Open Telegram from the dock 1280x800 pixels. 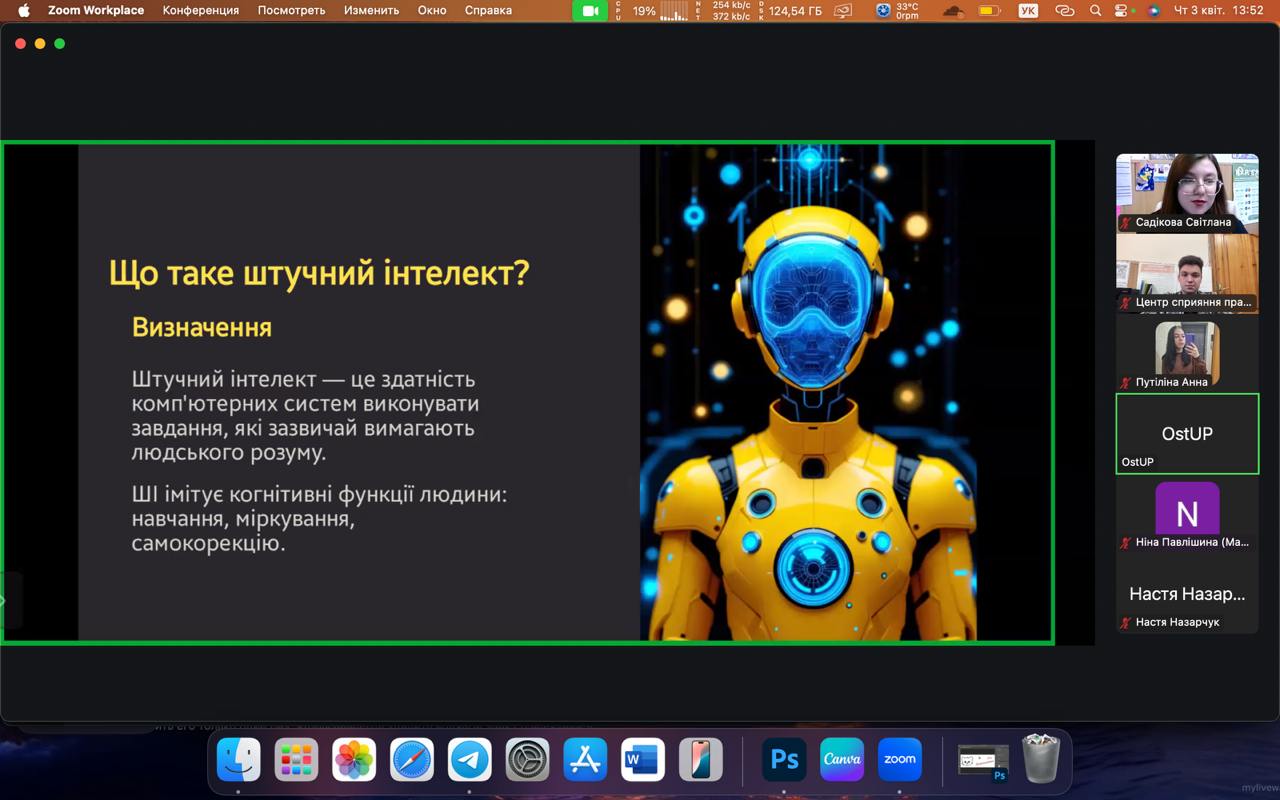point(469,760)
